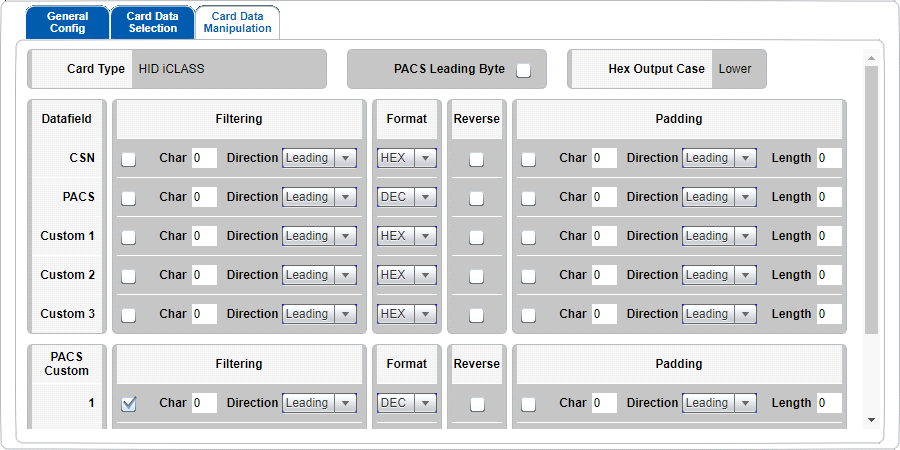
Task: Select the Card Data Manipulation tab
Action: 237,22
